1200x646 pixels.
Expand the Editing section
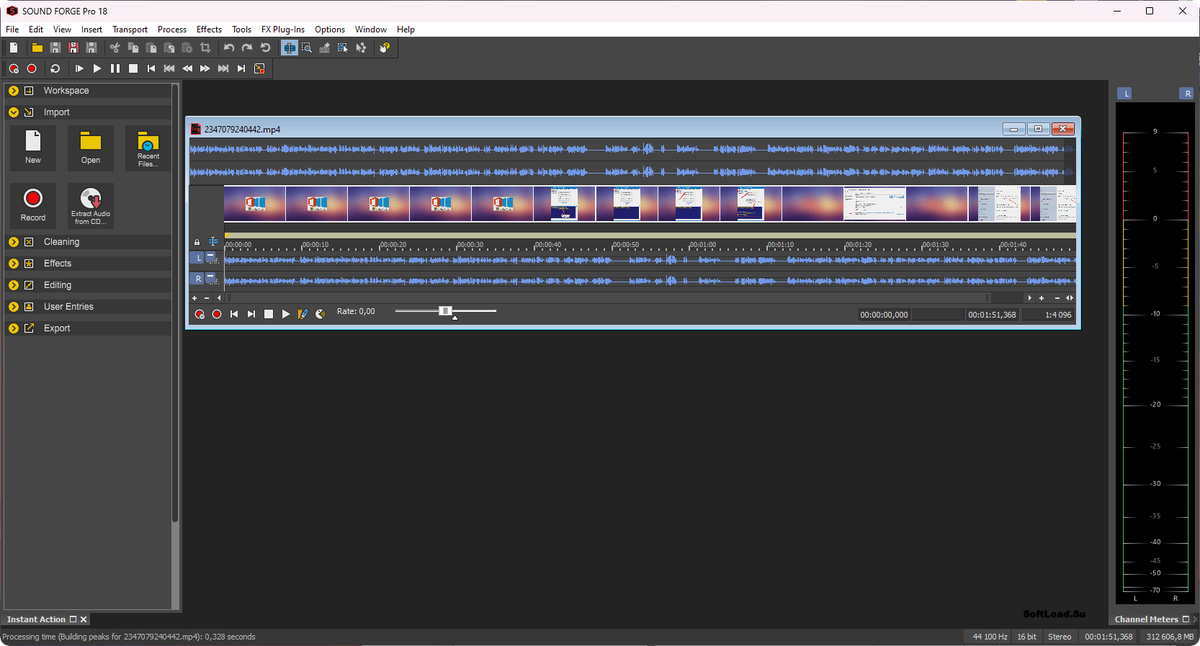click(14, 285)
